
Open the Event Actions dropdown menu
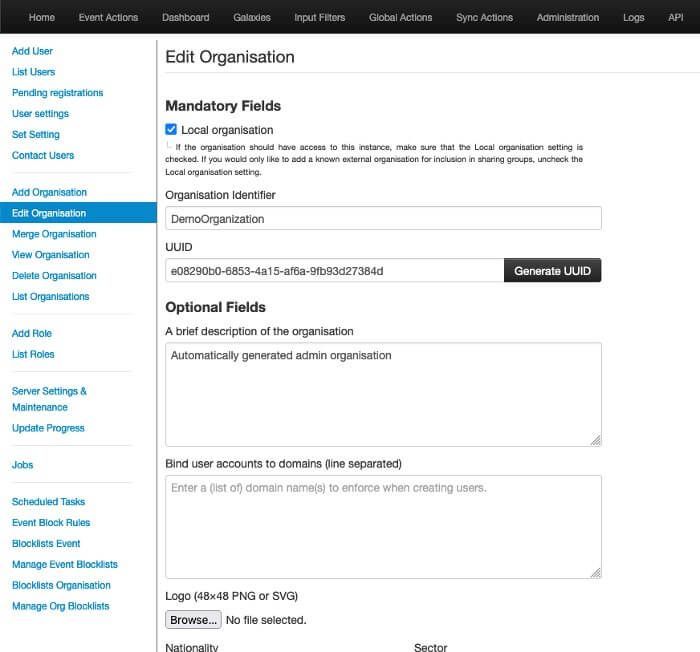(x=108, y=17)
